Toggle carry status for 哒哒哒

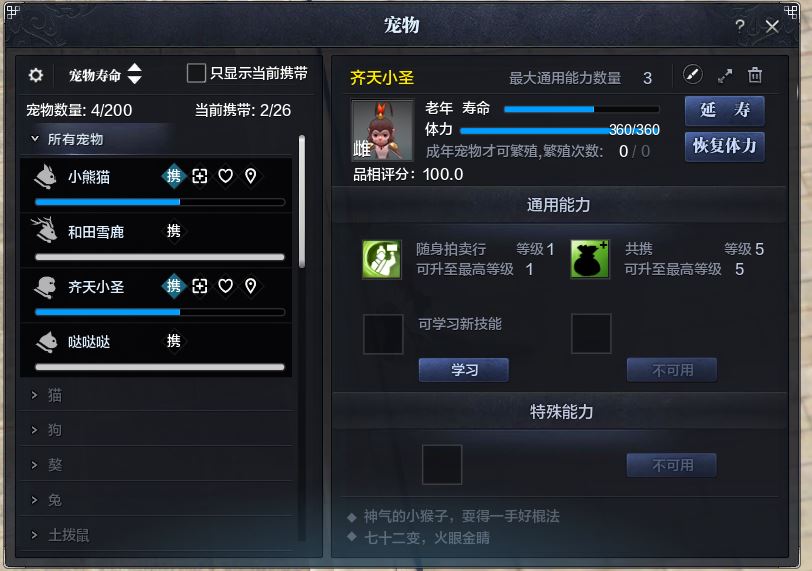(173, 341)
